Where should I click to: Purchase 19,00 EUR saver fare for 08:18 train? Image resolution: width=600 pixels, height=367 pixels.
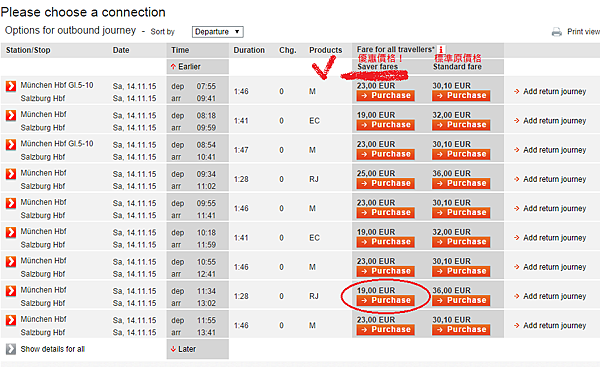[385, 125]
